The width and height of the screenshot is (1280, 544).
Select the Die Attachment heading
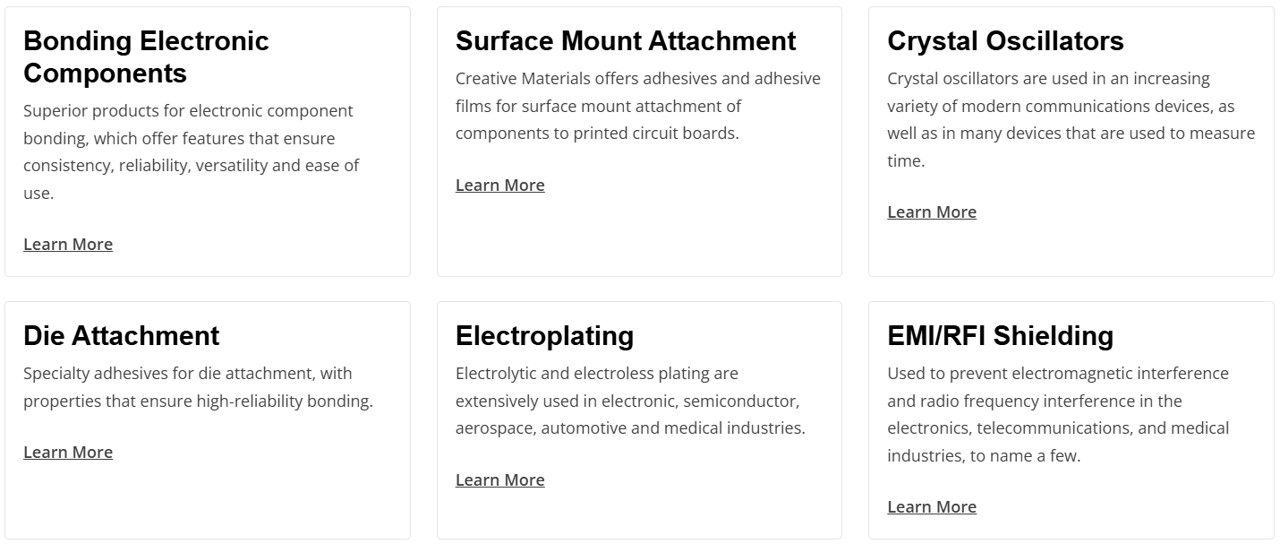point(121,336)
